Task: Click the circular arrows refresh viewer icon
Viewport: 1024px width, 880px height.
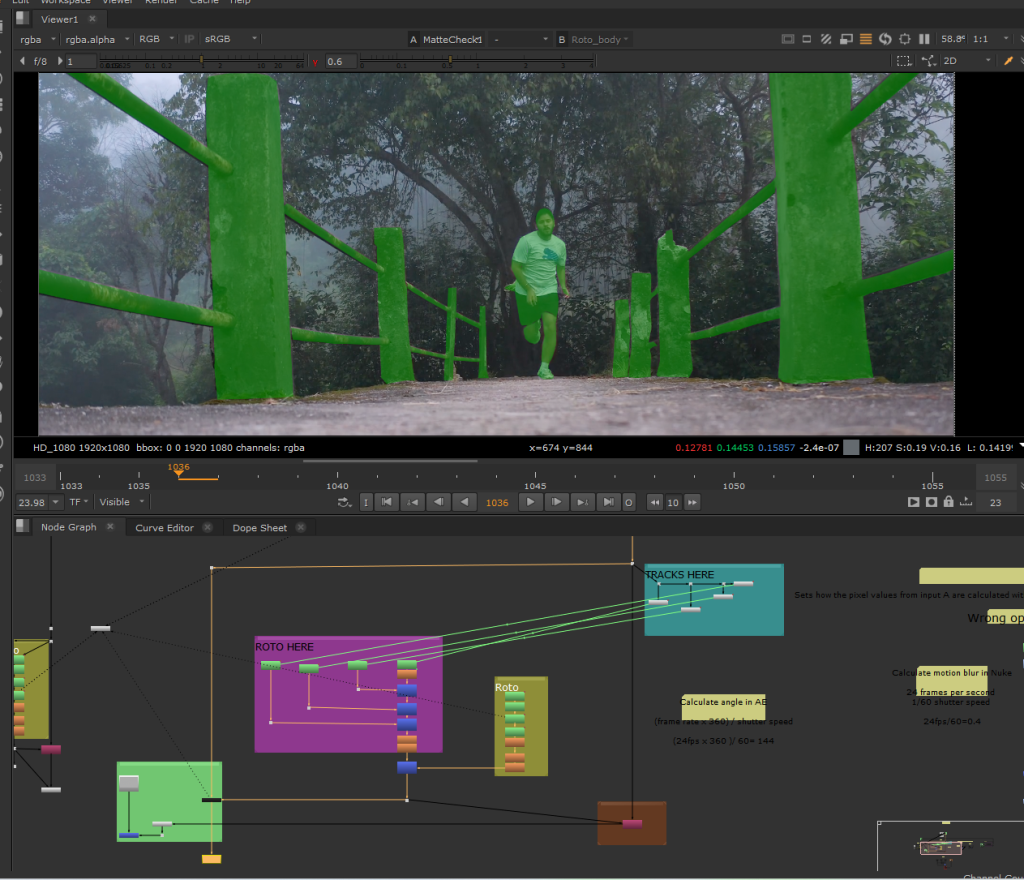Action: pos(885,39)
